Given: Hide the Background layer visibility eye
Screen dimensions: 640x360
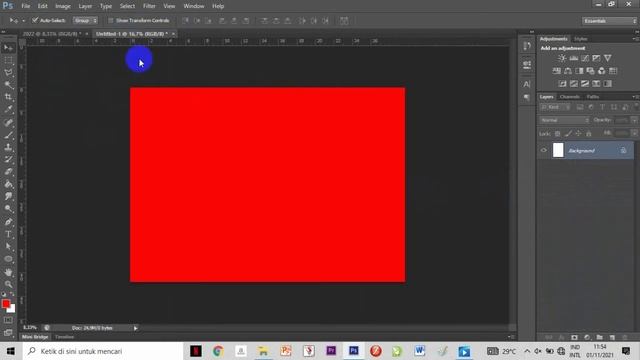Looking at the screenshot, I should (544, 150).
